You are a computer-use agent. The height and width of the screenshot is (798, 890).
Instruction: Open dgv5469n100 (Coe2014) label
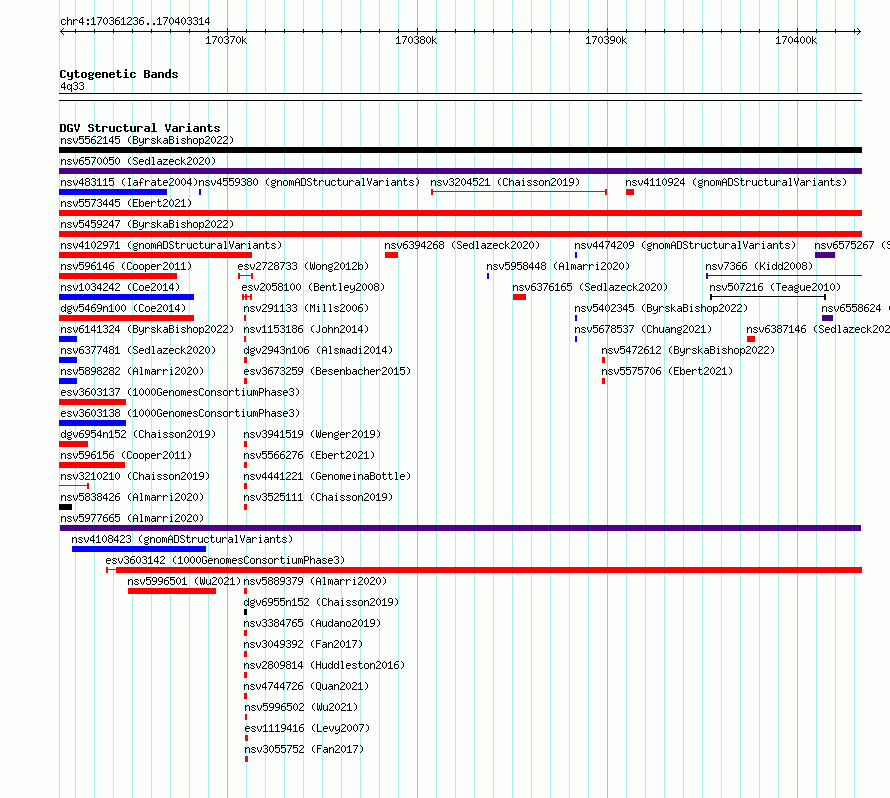point(123,308)
